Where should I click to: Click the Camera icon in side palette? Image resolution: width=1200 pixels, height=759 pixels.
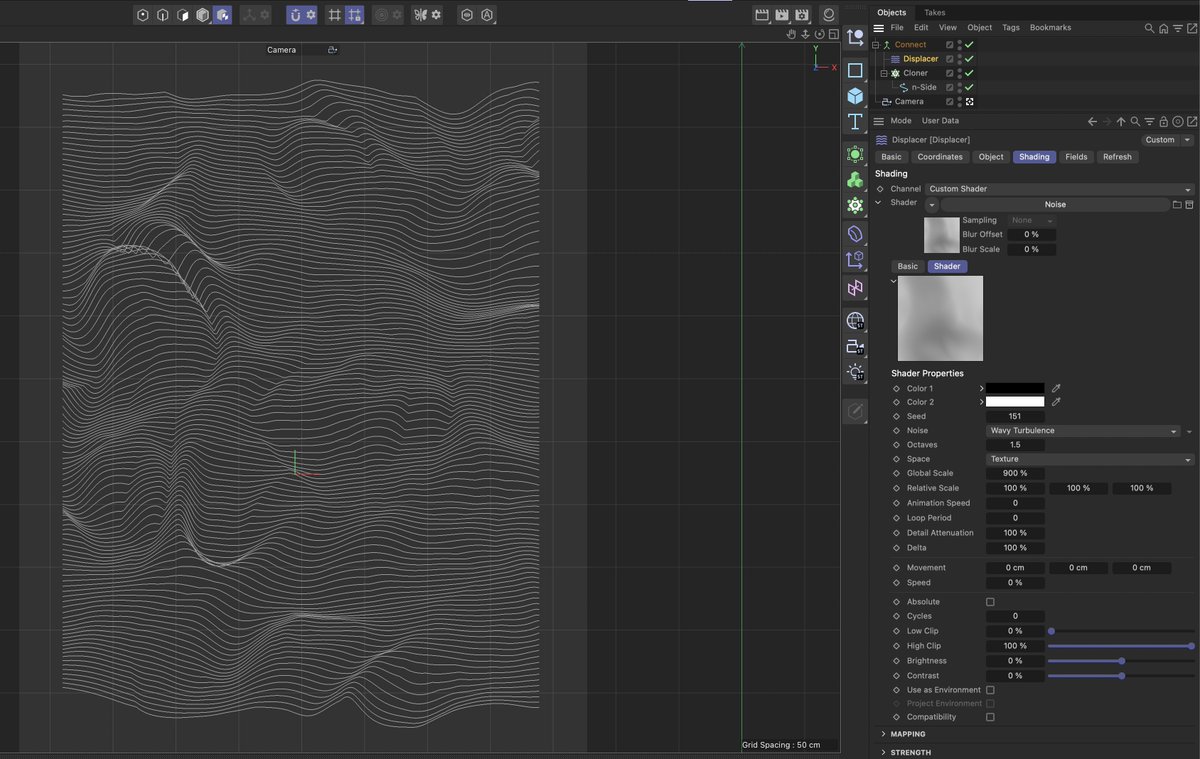point(855,347)
